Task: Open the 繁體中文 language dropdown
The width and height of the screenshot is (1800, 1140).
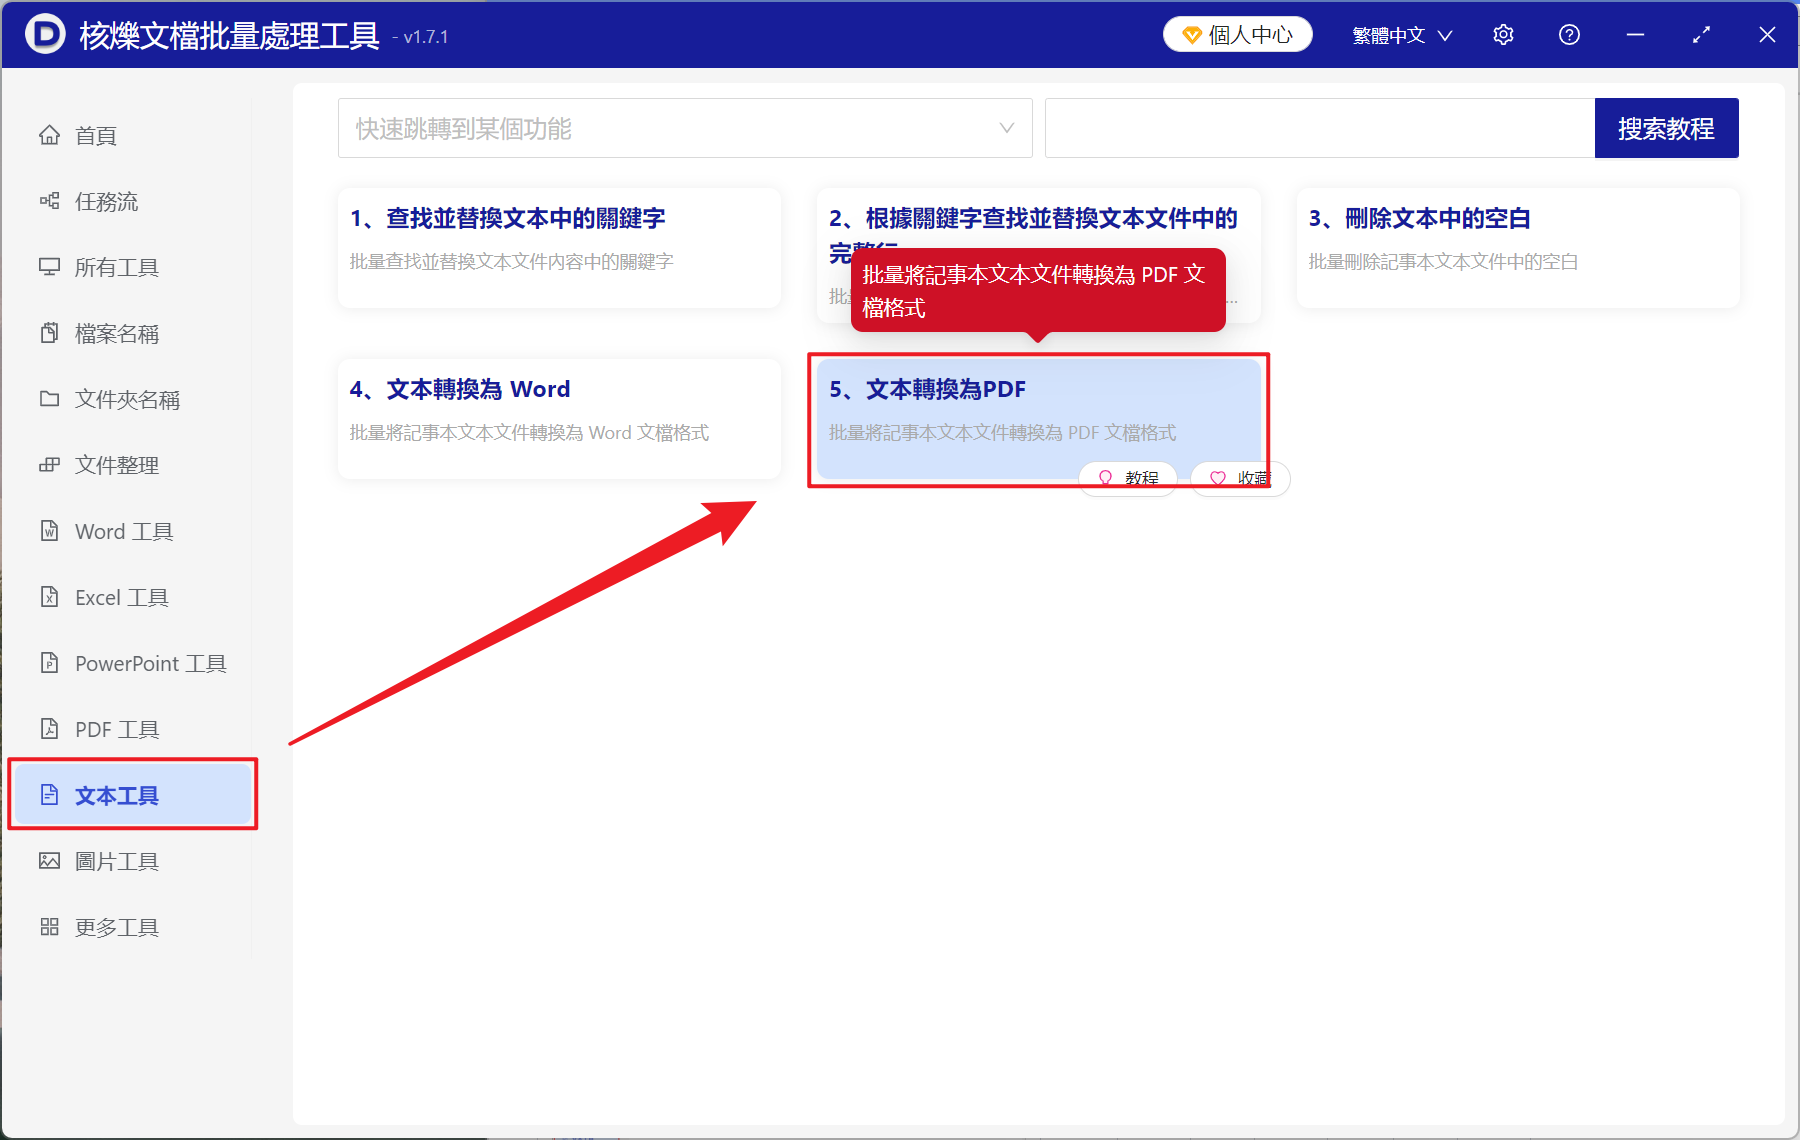Action: (x=1402, y=35)
